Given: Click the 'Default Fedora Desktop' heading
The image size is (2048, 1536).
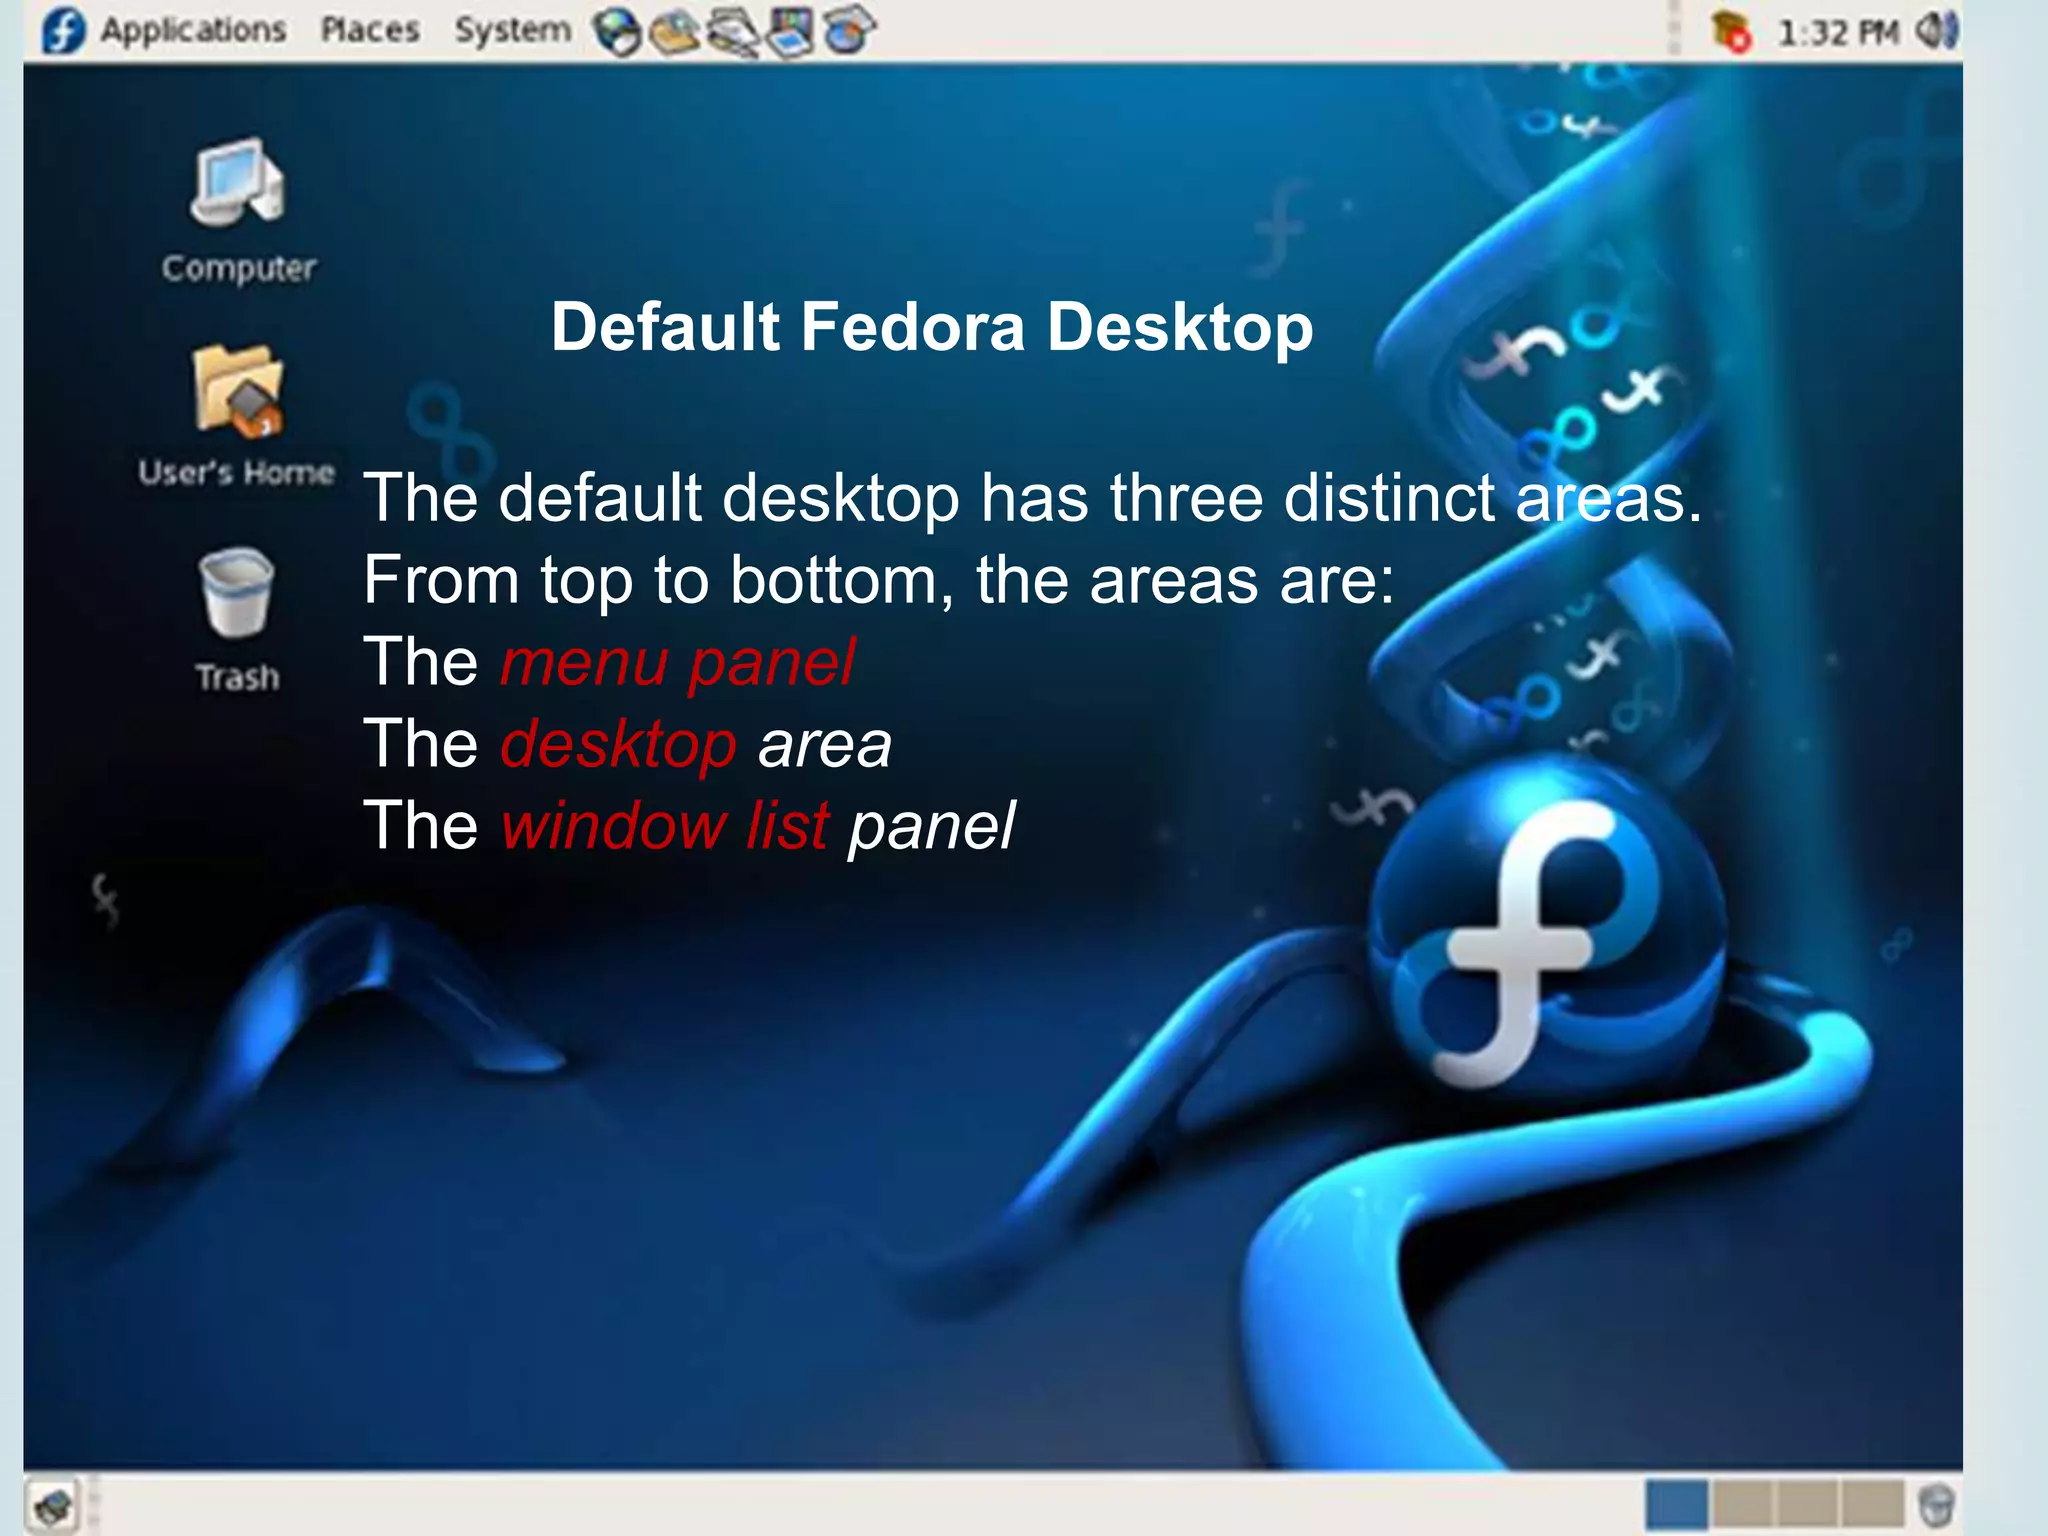Looking at the screenshot, I should pos(932,328).
